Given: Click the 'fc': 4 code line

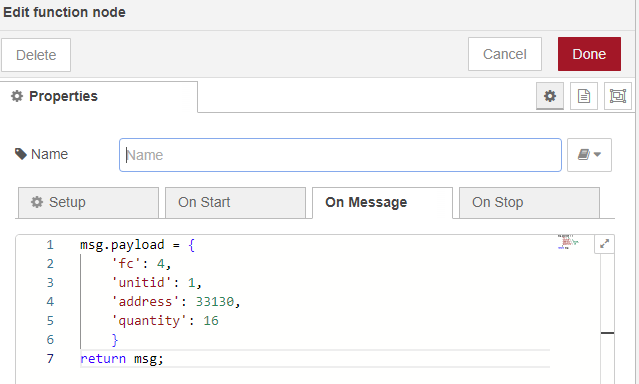Looking at the screenshot, I should [141, 264].
